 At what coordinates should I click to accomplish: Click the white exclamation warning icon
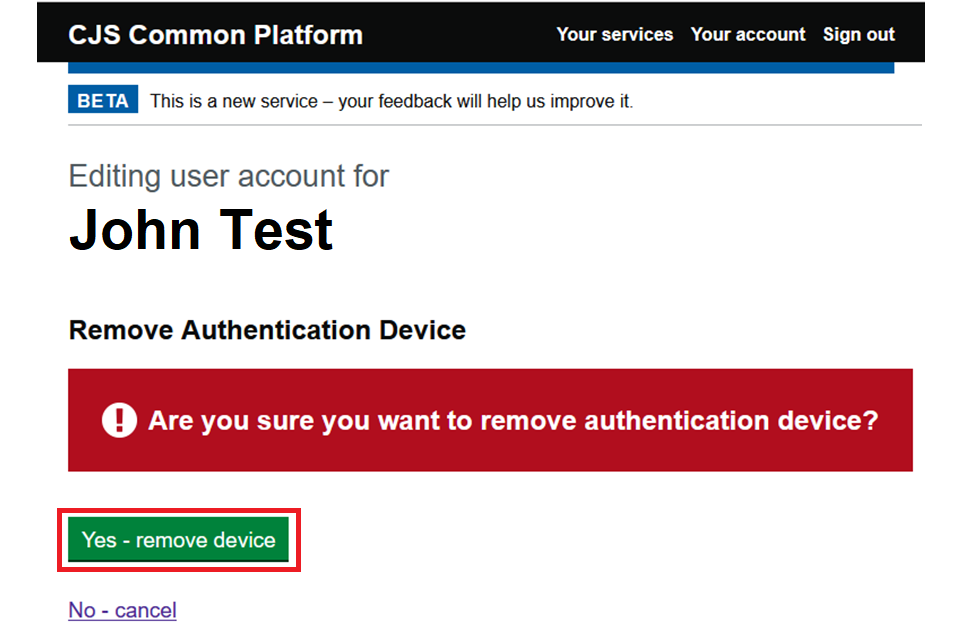click(119, 420)
